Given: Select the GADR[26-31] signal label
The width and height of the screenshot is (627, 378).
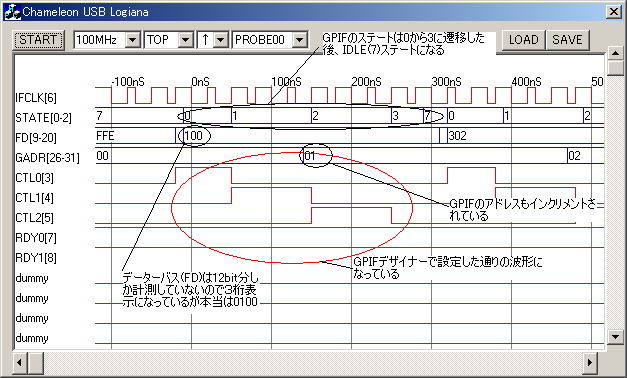Looking at the screenshot, I should [47, 158].
